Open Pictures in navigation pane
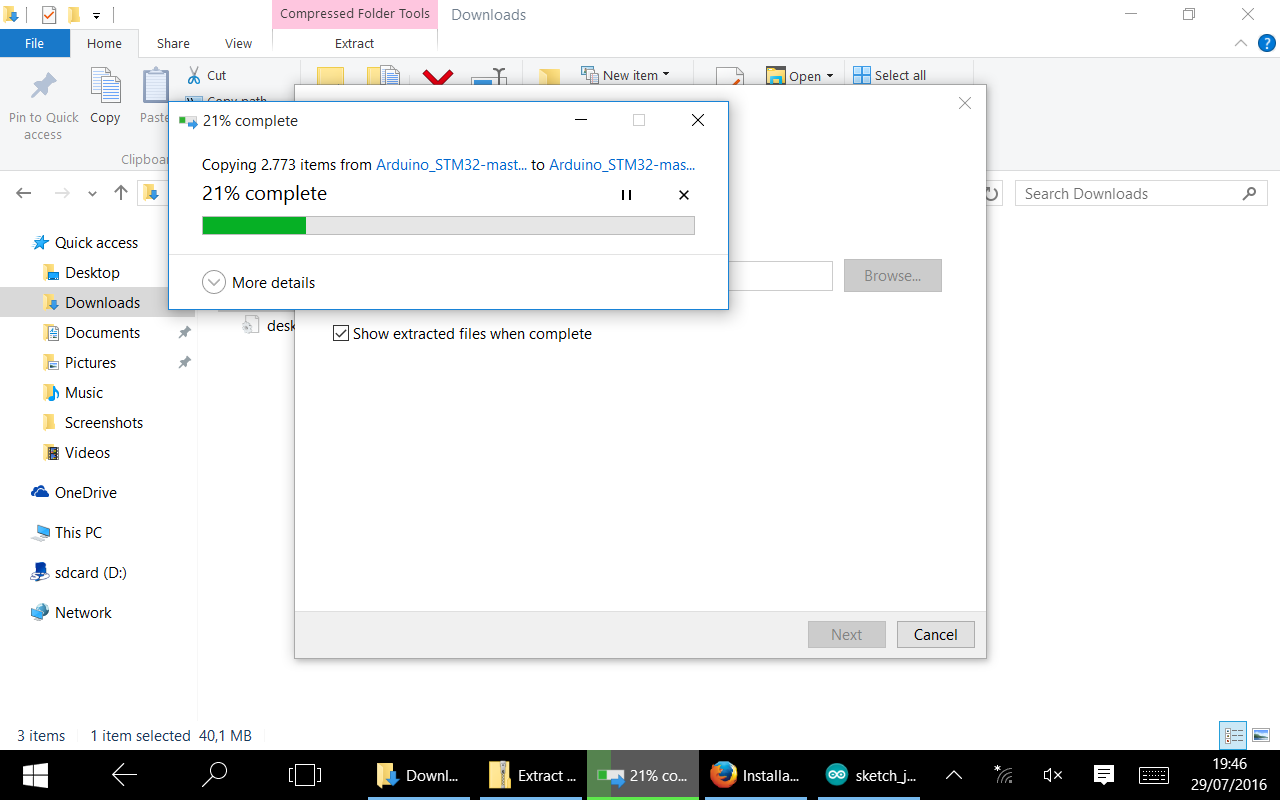Screen dimensions: 1280x800 click(x=91, y=363)
